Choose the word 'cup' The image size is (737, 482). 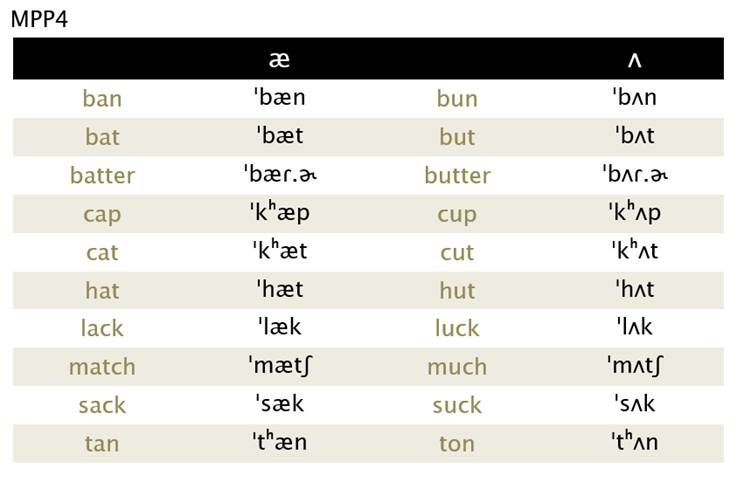click(457, 214)
